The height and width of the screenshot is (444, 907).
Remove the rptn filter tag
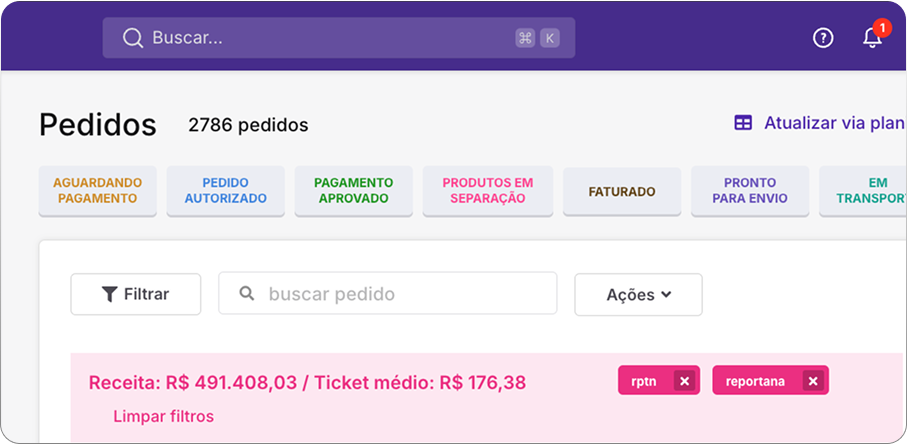pos(685,381)
